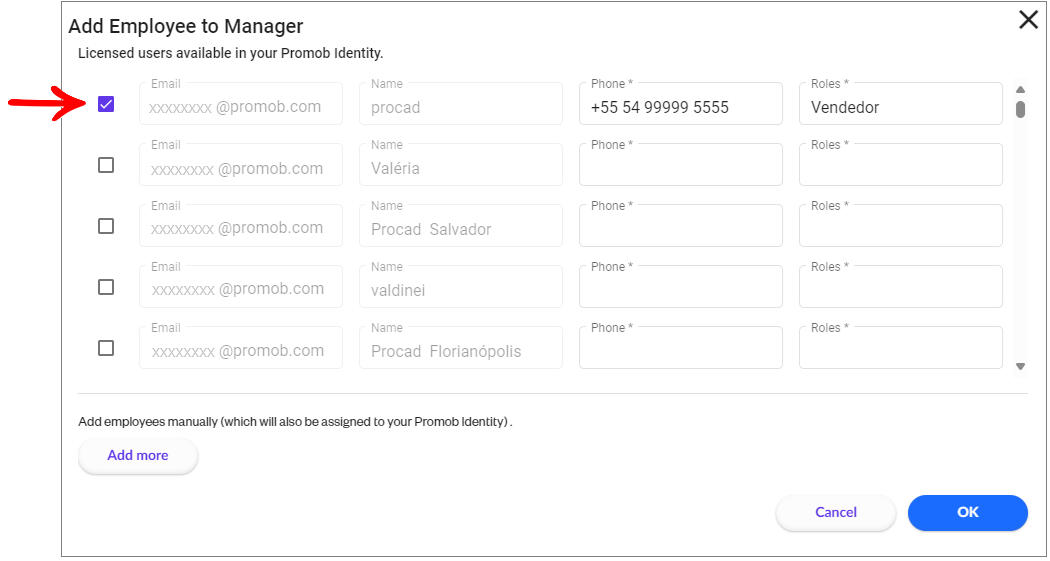This screenshot has height=561, width=1050.
Task: Confirm with the OK button
Action: [968, 513]
